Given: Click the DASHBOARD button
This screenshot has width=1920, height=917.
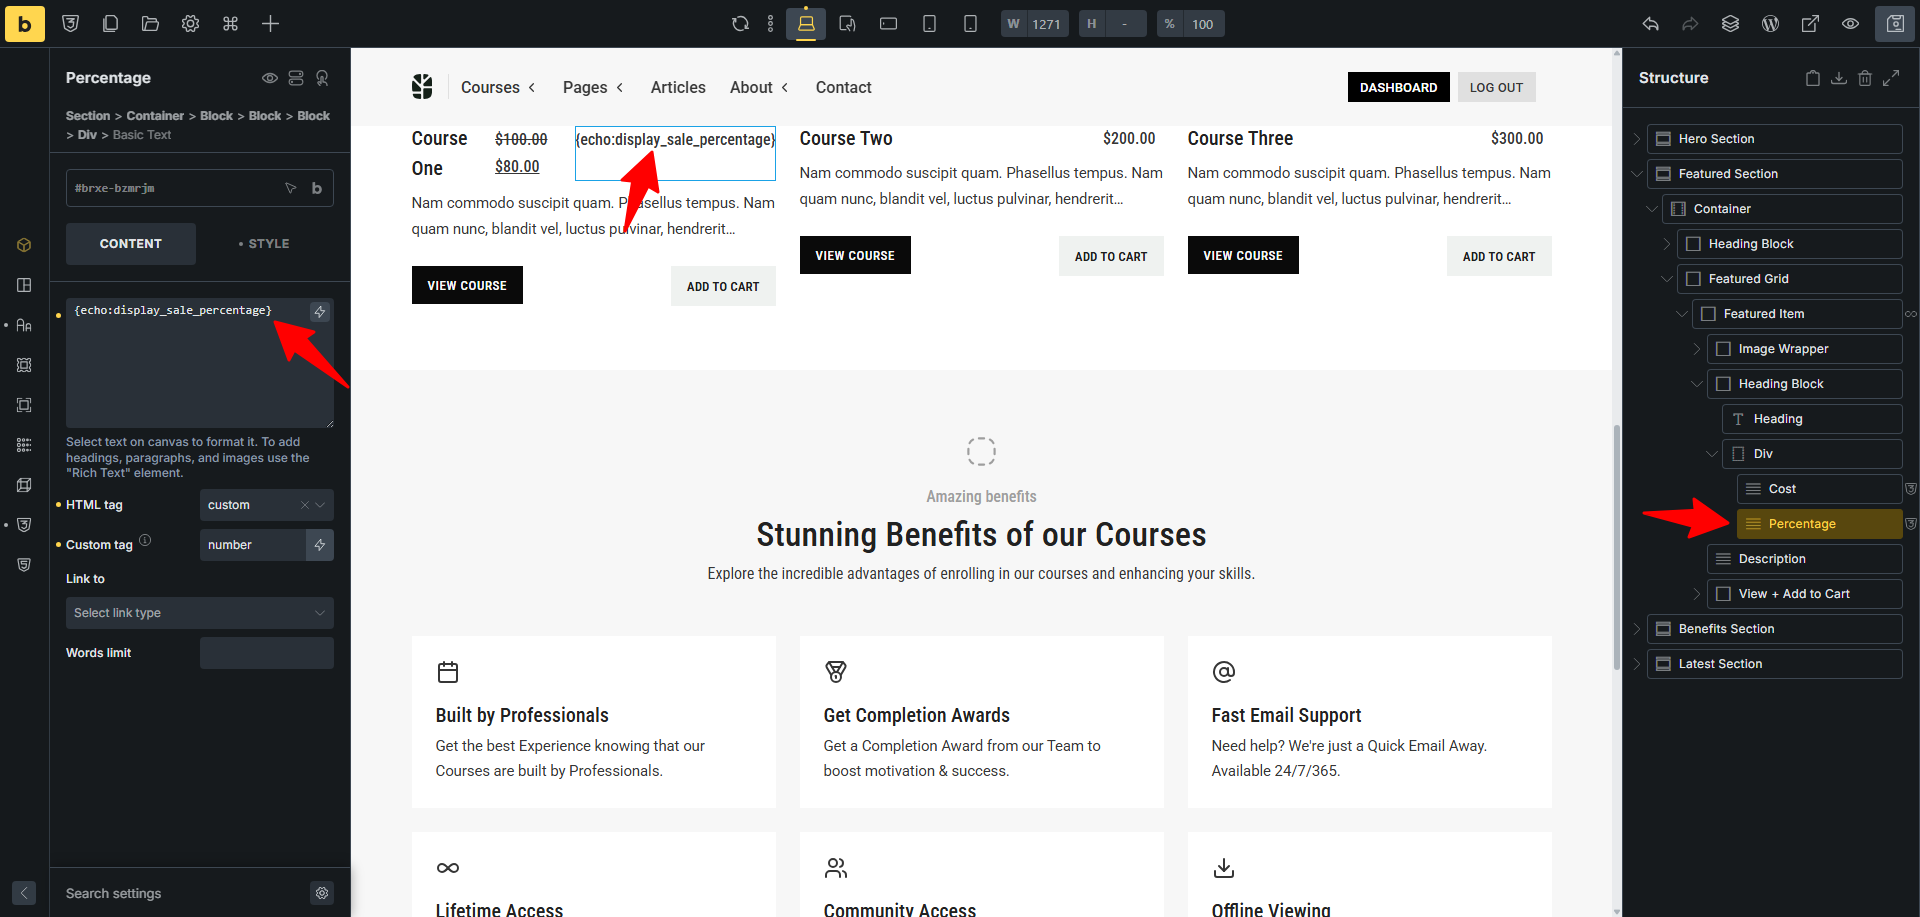Looking at the screenshot, I should pos(1397,88).
